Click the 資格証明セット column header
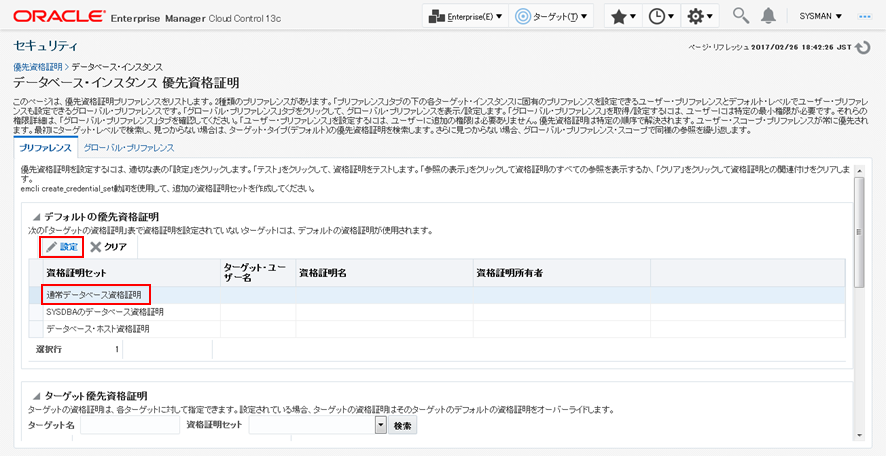 point(131,273)
